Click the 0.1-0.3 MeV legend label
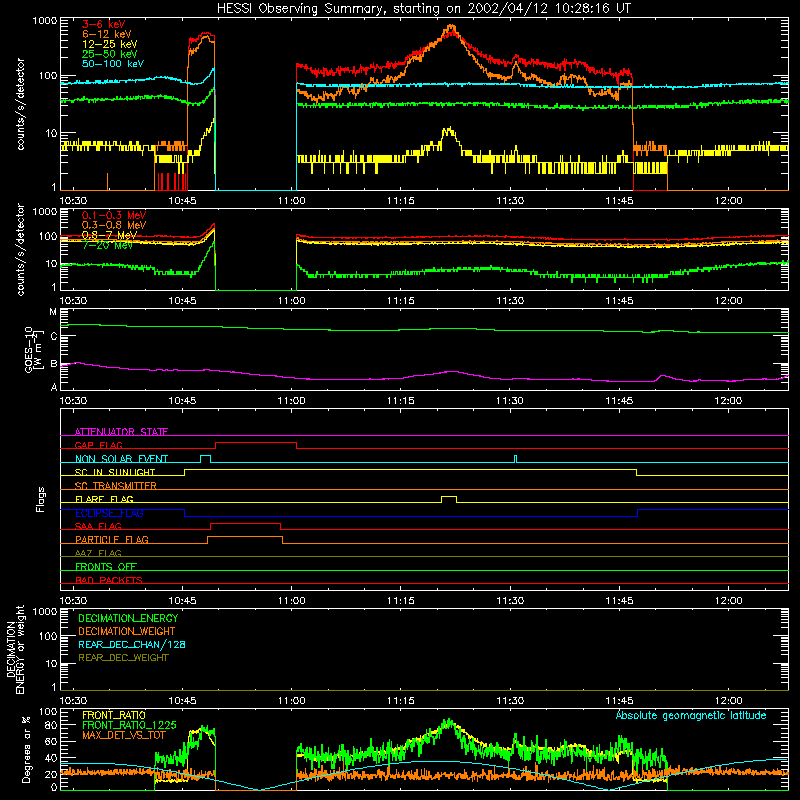Image resolution: width=800 pixels, height=800 pixels. tap(113, 215)
